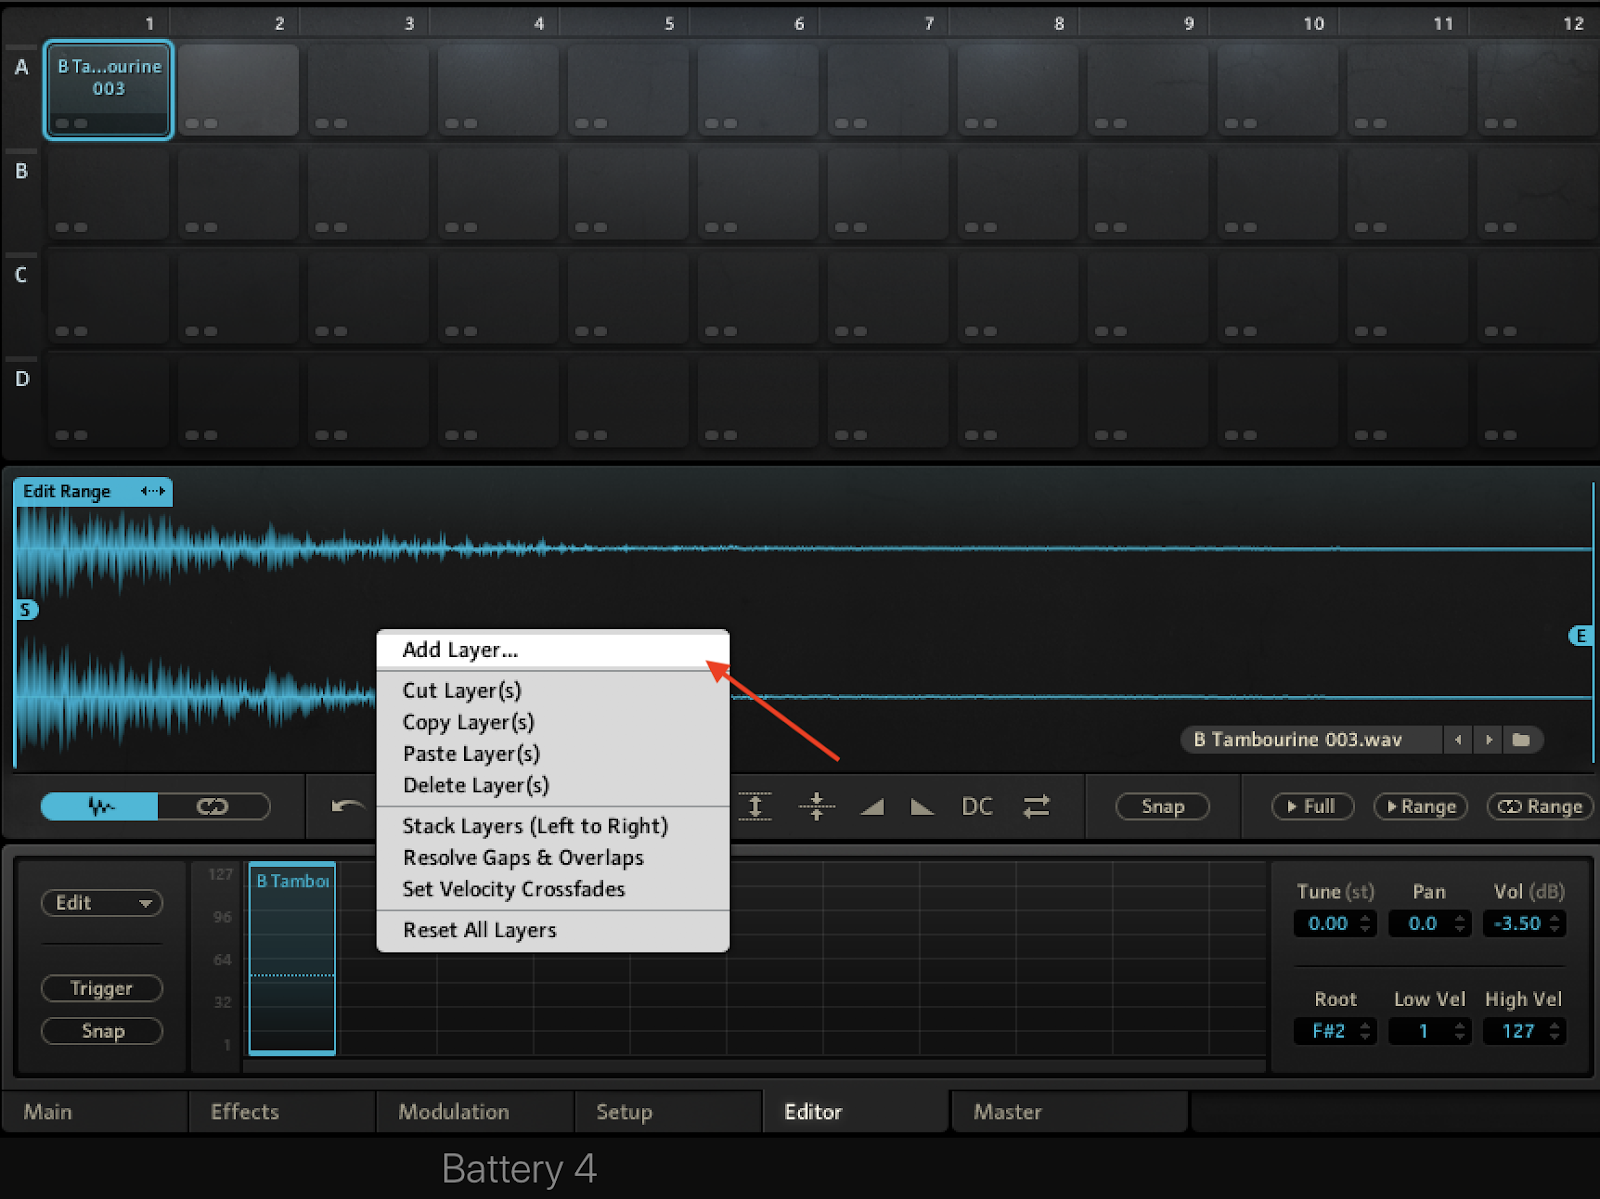Select the Editor tab
This screenshot has width=1600, height=1199.
856,1112
